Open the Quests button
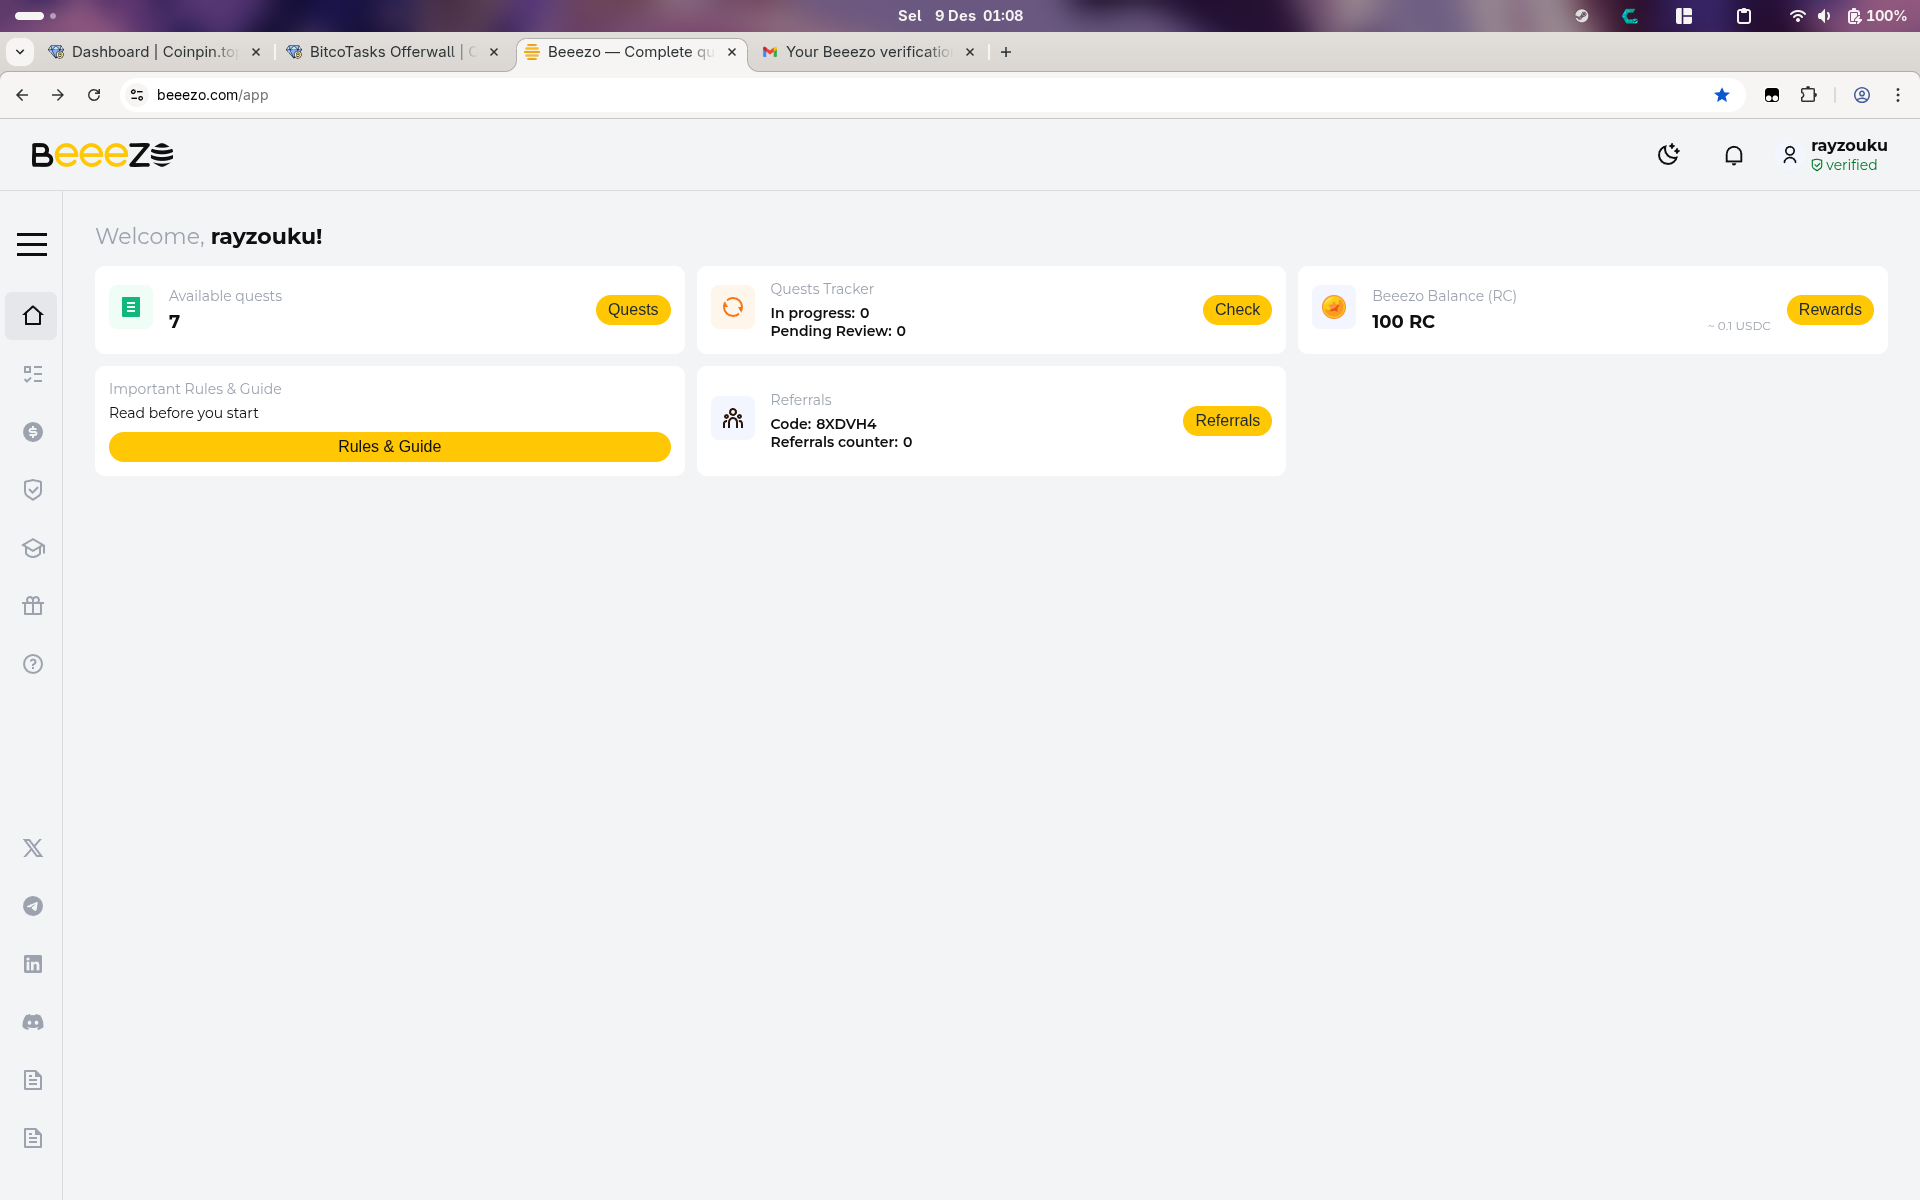The height and width of the screenshot is (1200, 1920). pyautogui.click(x=633, y=310)
